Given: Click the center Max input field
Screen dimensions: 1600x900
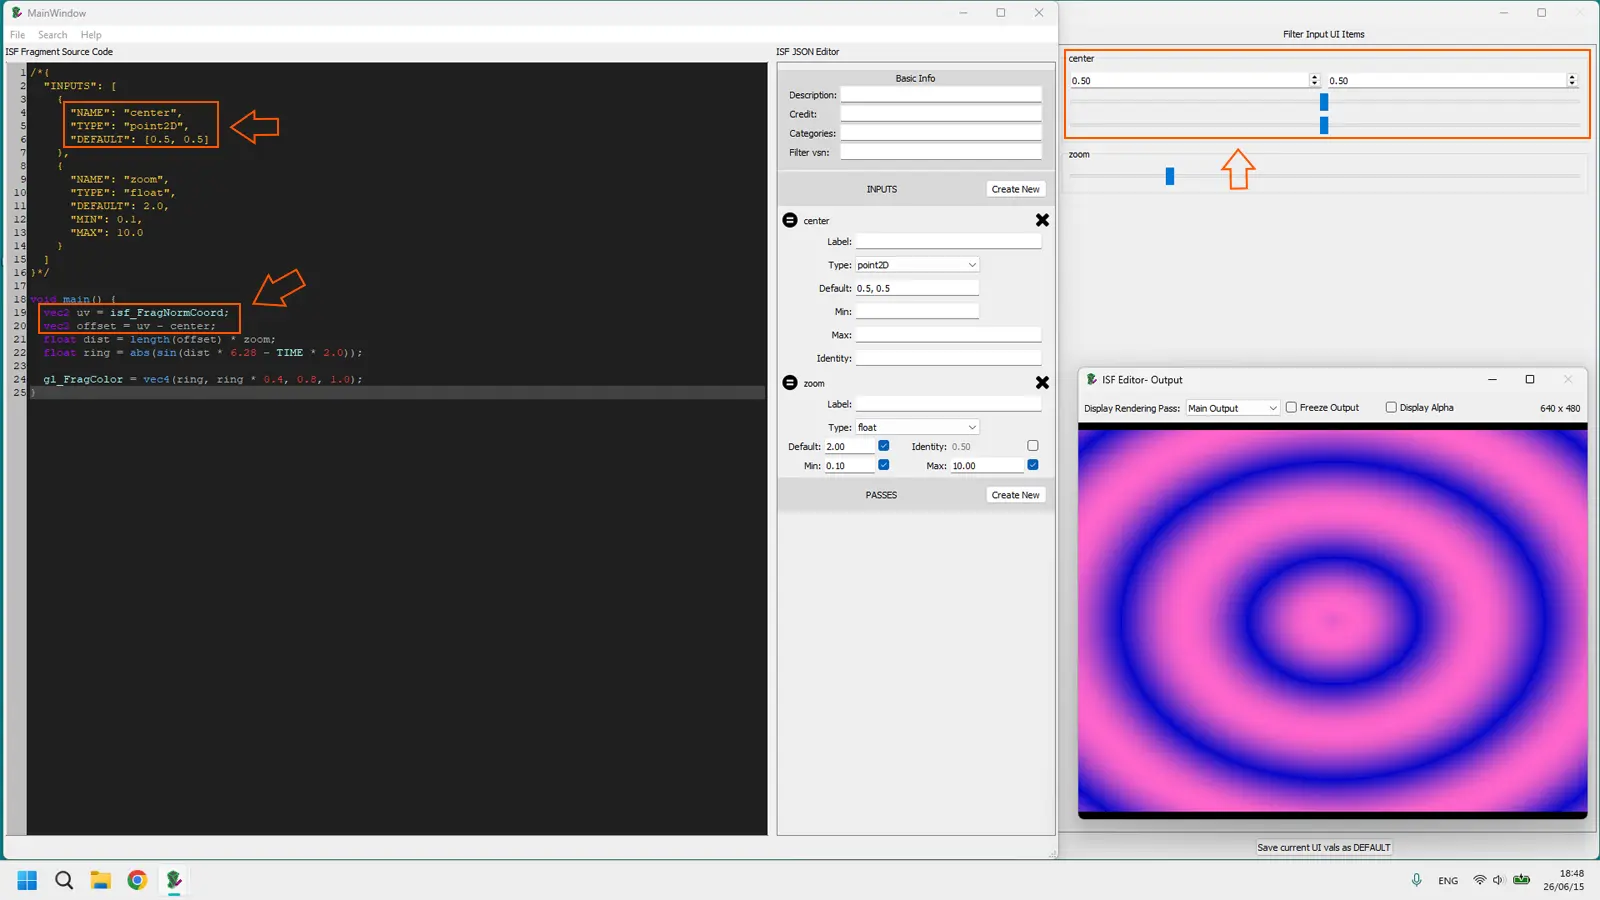Looking at the screenshot, I should [x=948, y=335].
